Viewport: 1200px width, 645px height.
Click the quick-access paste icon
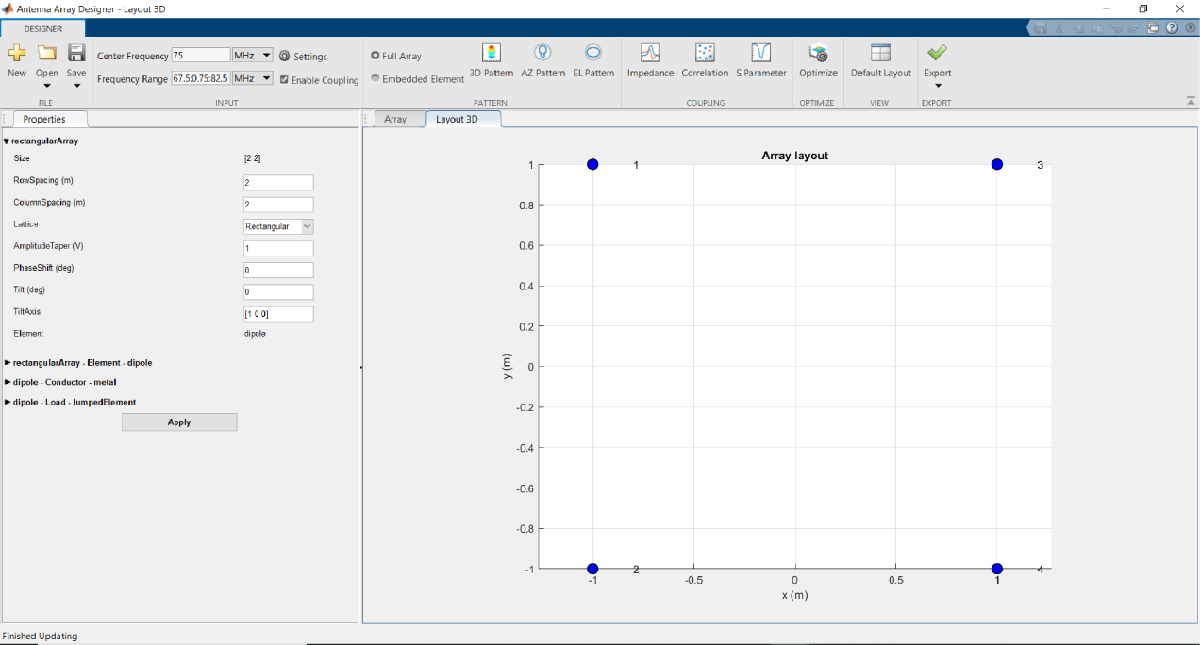click(1097, 28)
